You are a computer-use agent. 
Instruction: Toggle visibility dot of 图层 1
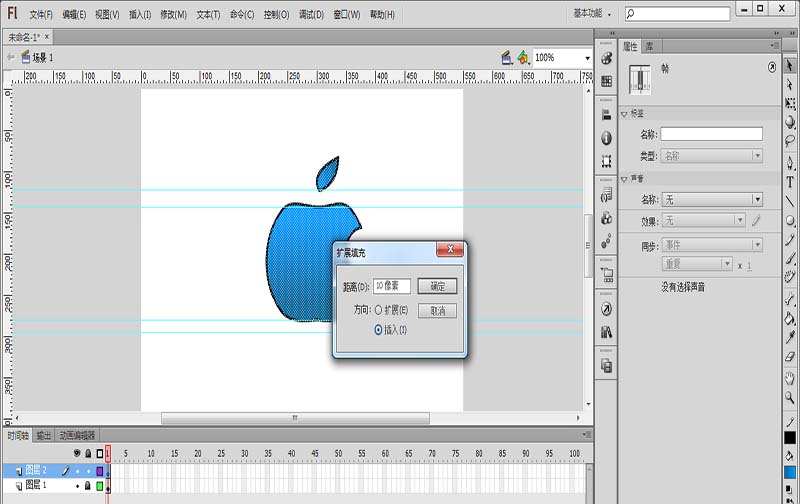[78, 486]
